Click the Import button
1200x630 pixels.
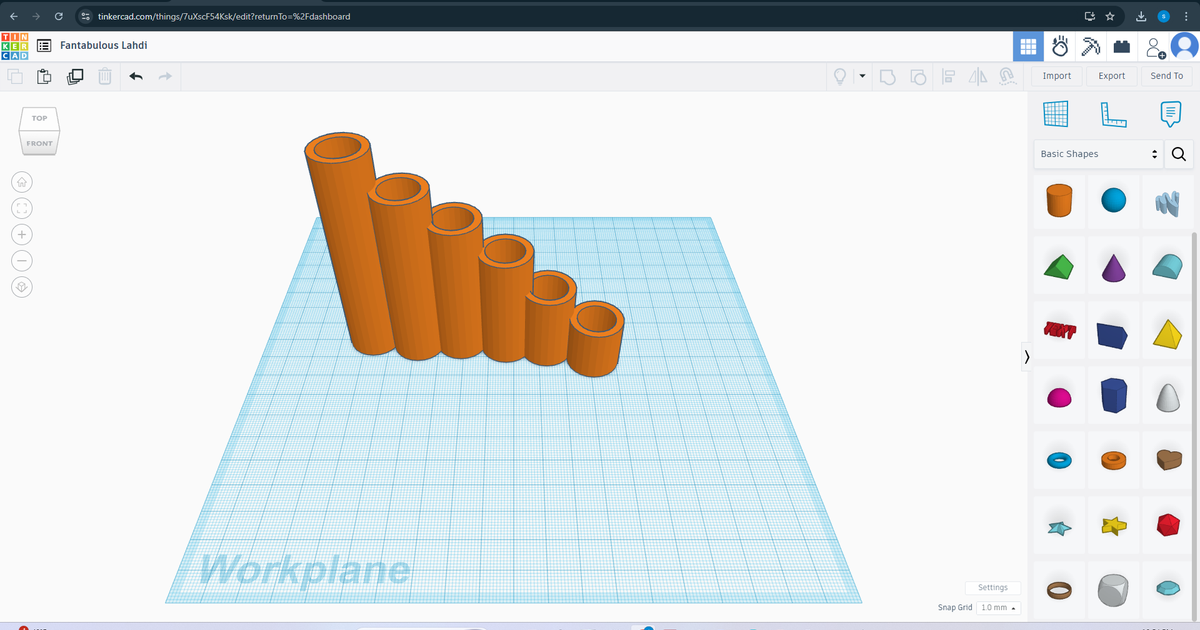[1056, 76]
